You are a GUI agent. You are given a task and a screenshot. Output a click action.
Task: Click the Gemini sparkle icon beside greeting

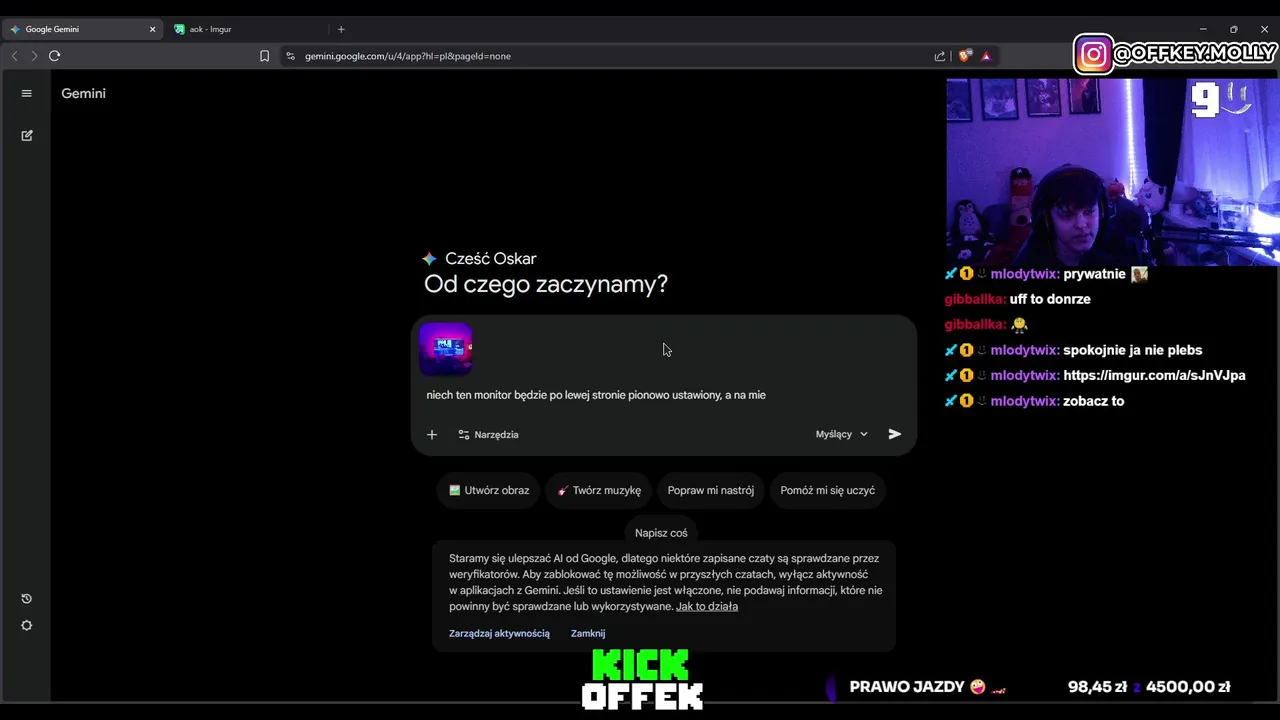[430, 259]
